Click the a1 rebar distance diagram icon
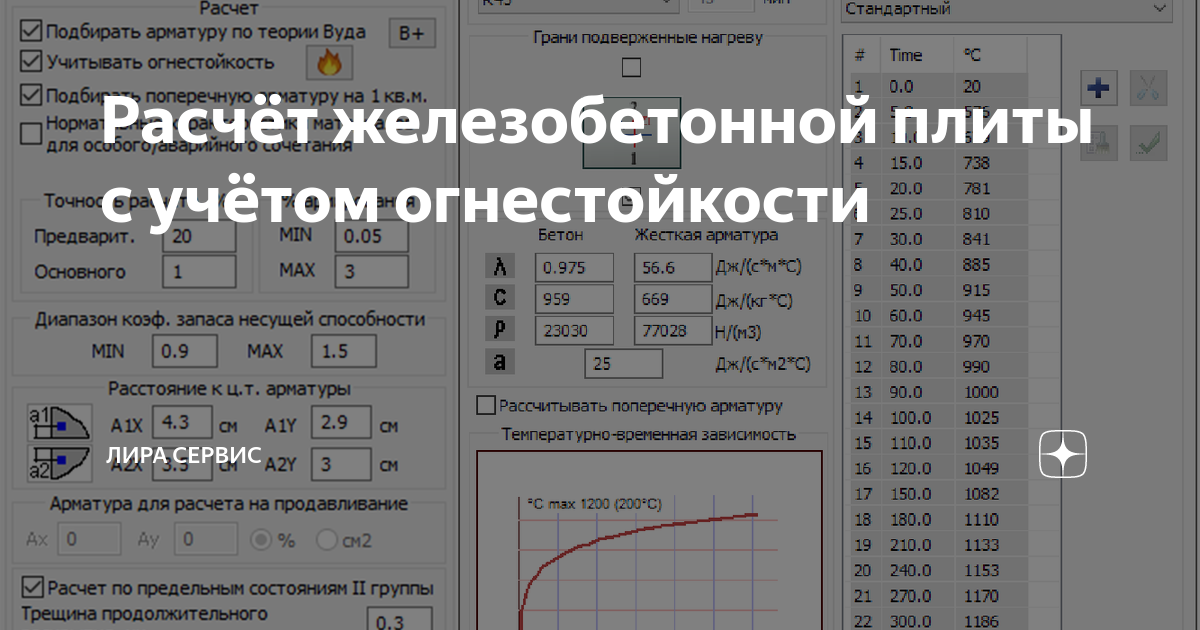 tap(59, 424)
